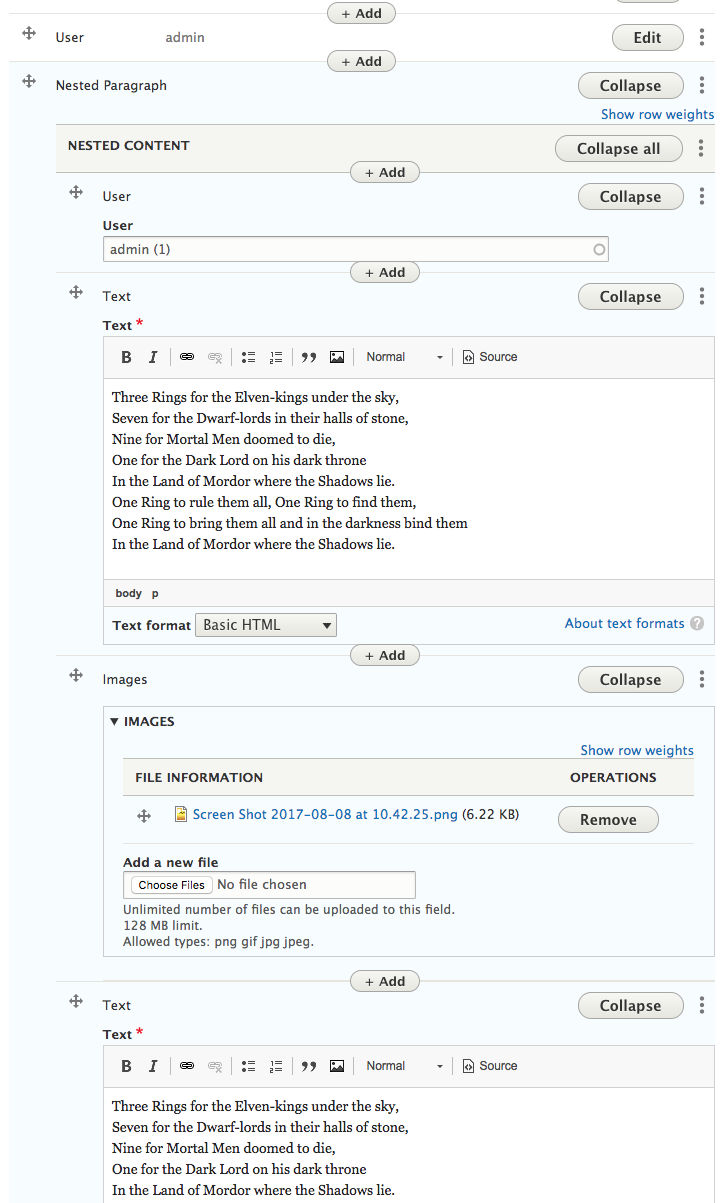Click + Add between User and first Text
The width and height of the screenshot is (725, 1203).
pos(385,272)
